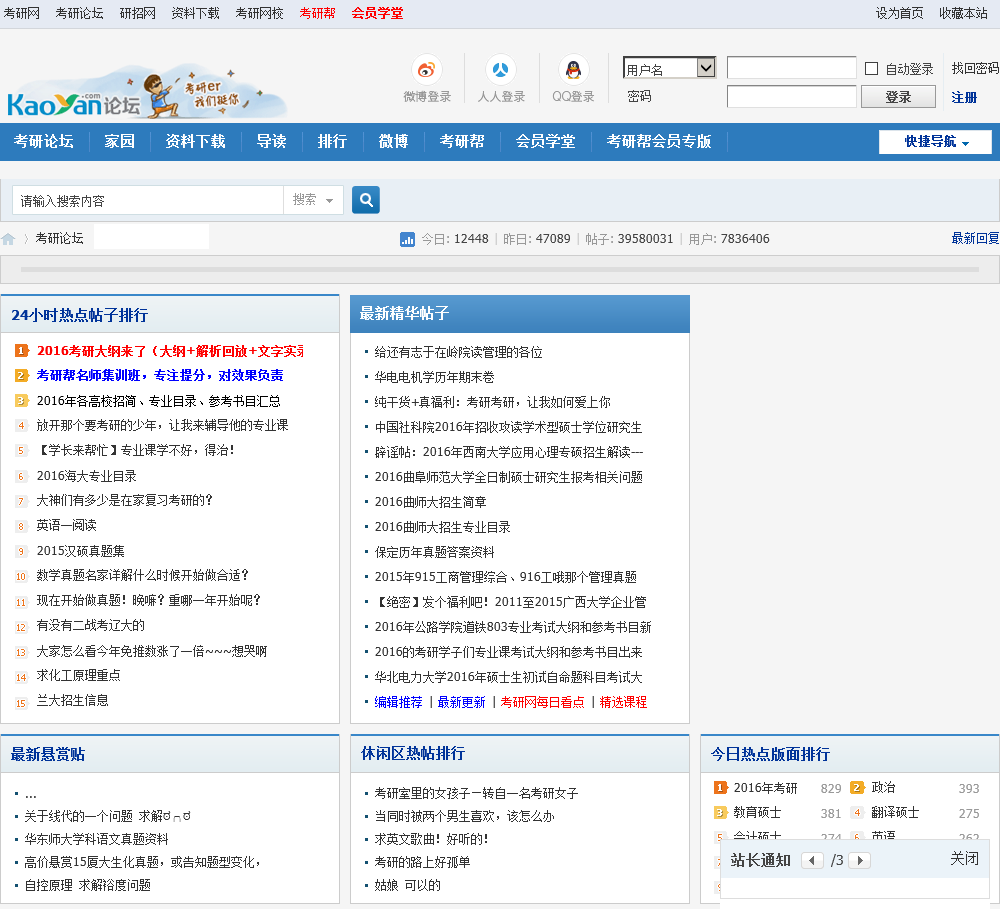Click the Kaoyan forum logo
Image resolution: width=1000 pixels, height=909 pixels.
point(145,92)
